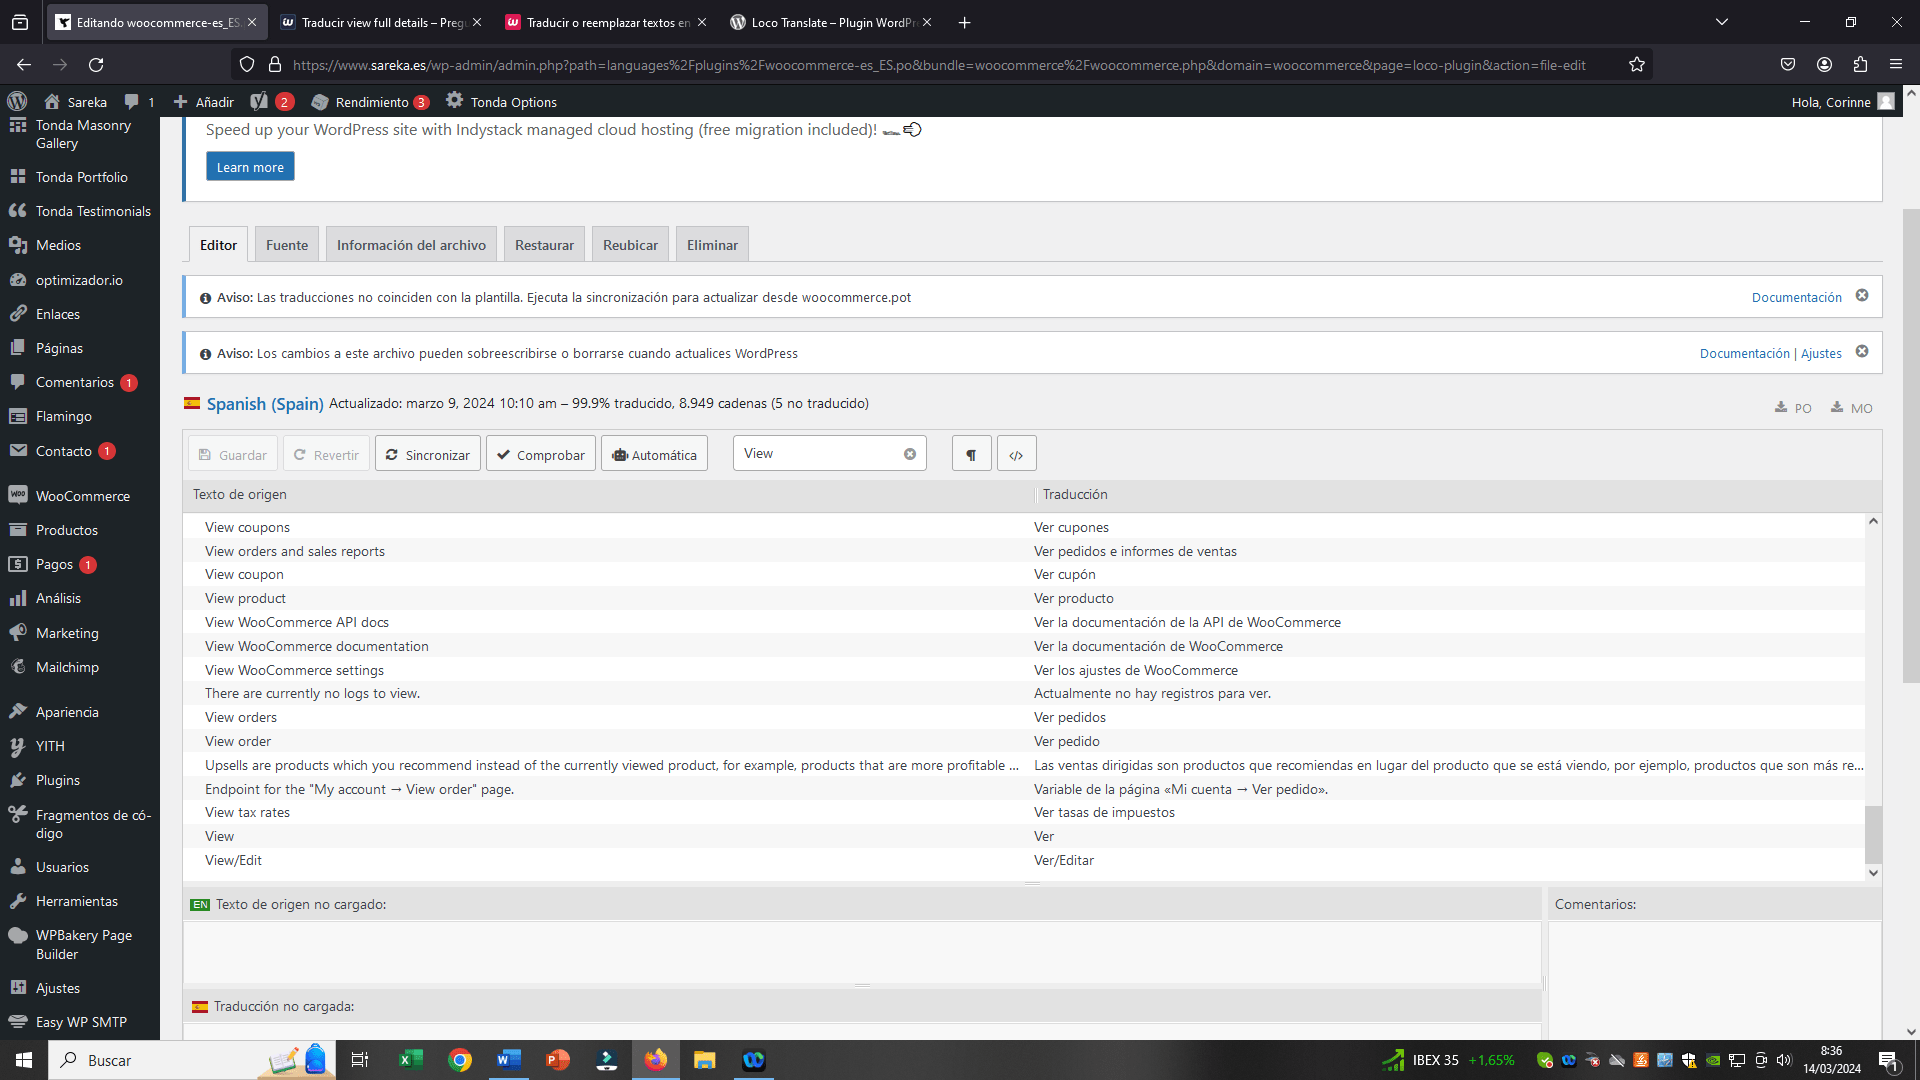Image resolution: width=1920 pixels, height=1080 pixels.
Task: Reload the page in browser
Action: [x=96, y=64]
